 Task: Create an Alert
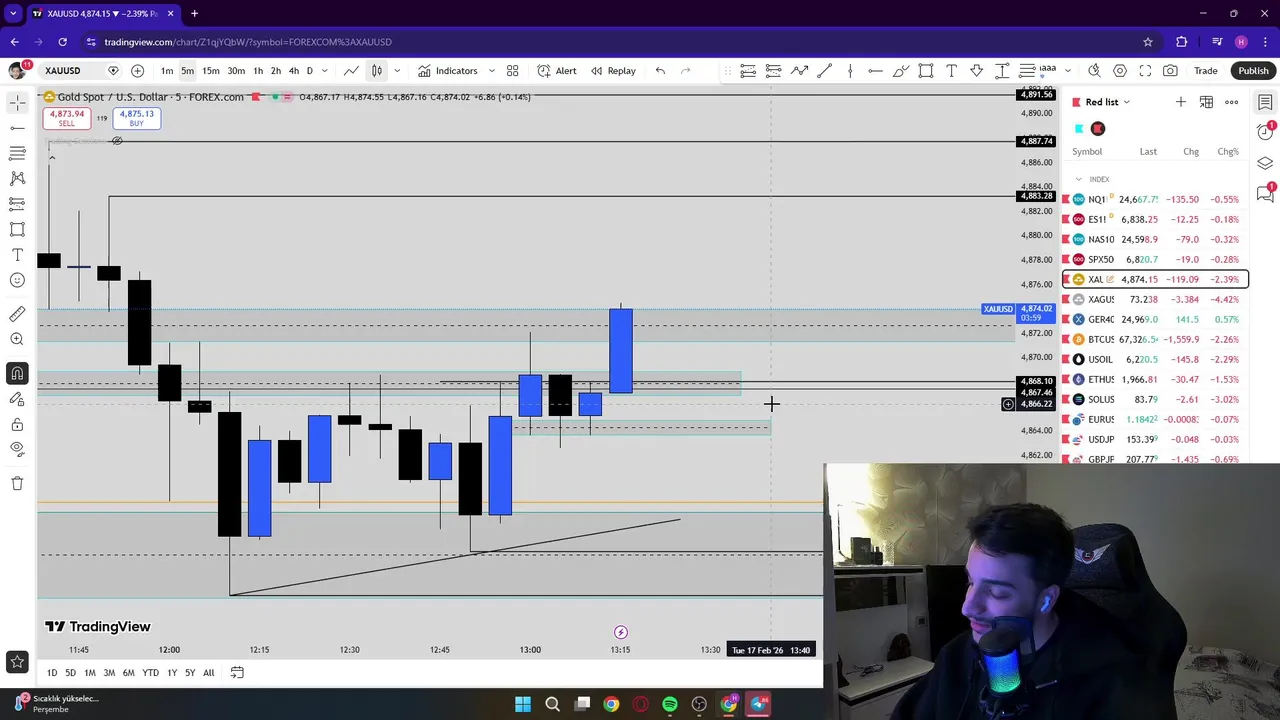coord(557,71)
